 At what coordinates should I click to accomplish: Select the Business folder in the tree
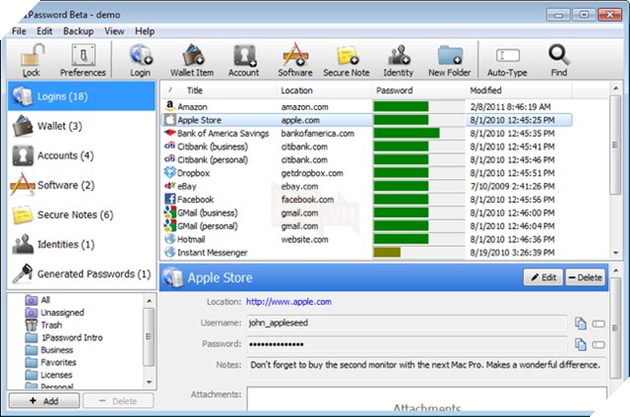pyautogui.click(x=58, y=351)
